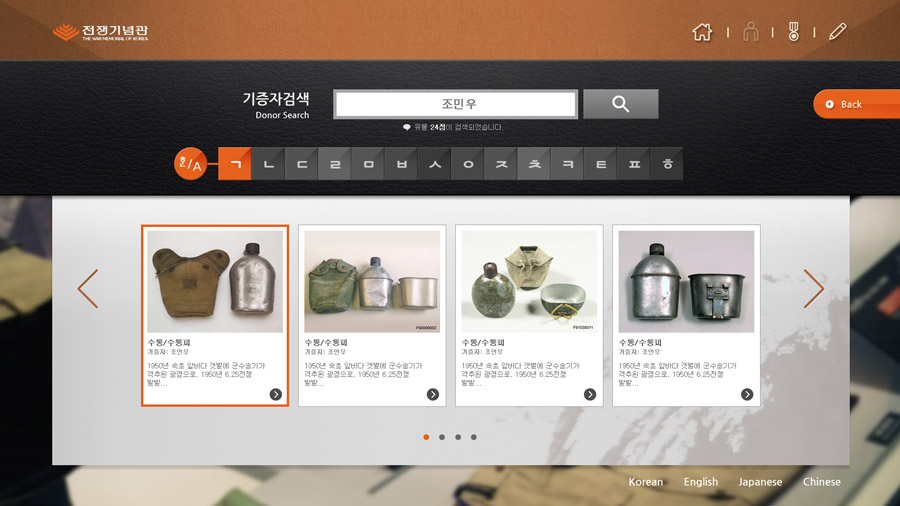Open the memorial gate icon in header

pyautogui.click(x=751, y=32)
